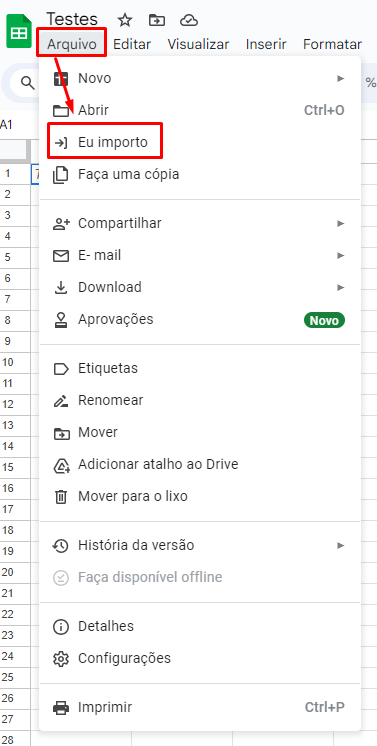Click the Configurações gear icon
Viewport: 377px width, 746px height.
coord(61,658)
